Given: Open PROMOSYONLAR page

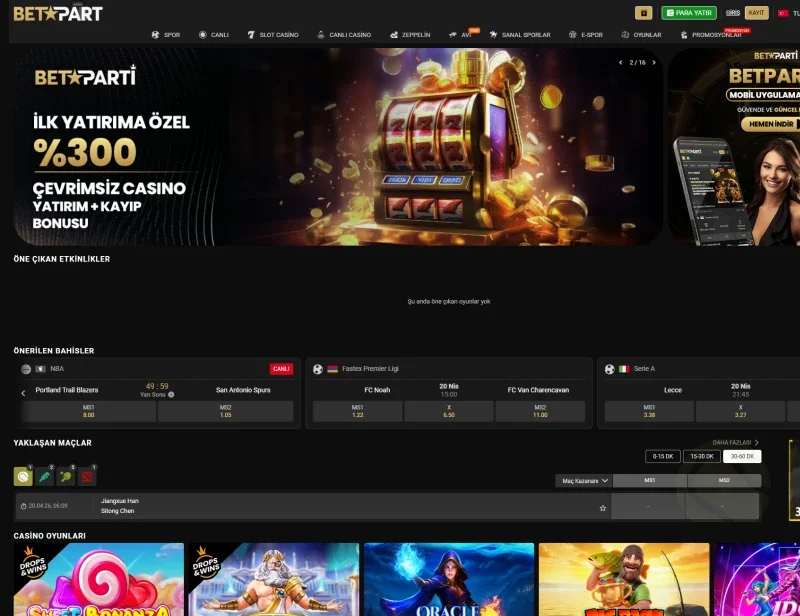Looking at the screenshot, I should (x=711, y=35).
